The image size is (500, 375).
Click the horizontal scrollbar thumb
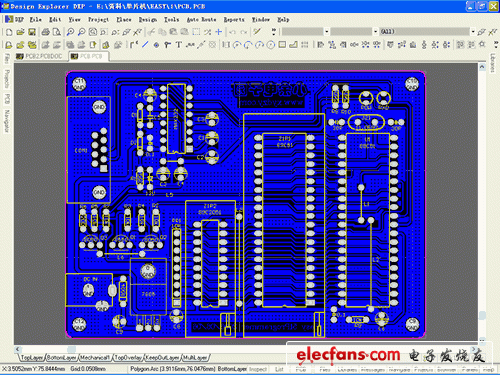(71, 349)
